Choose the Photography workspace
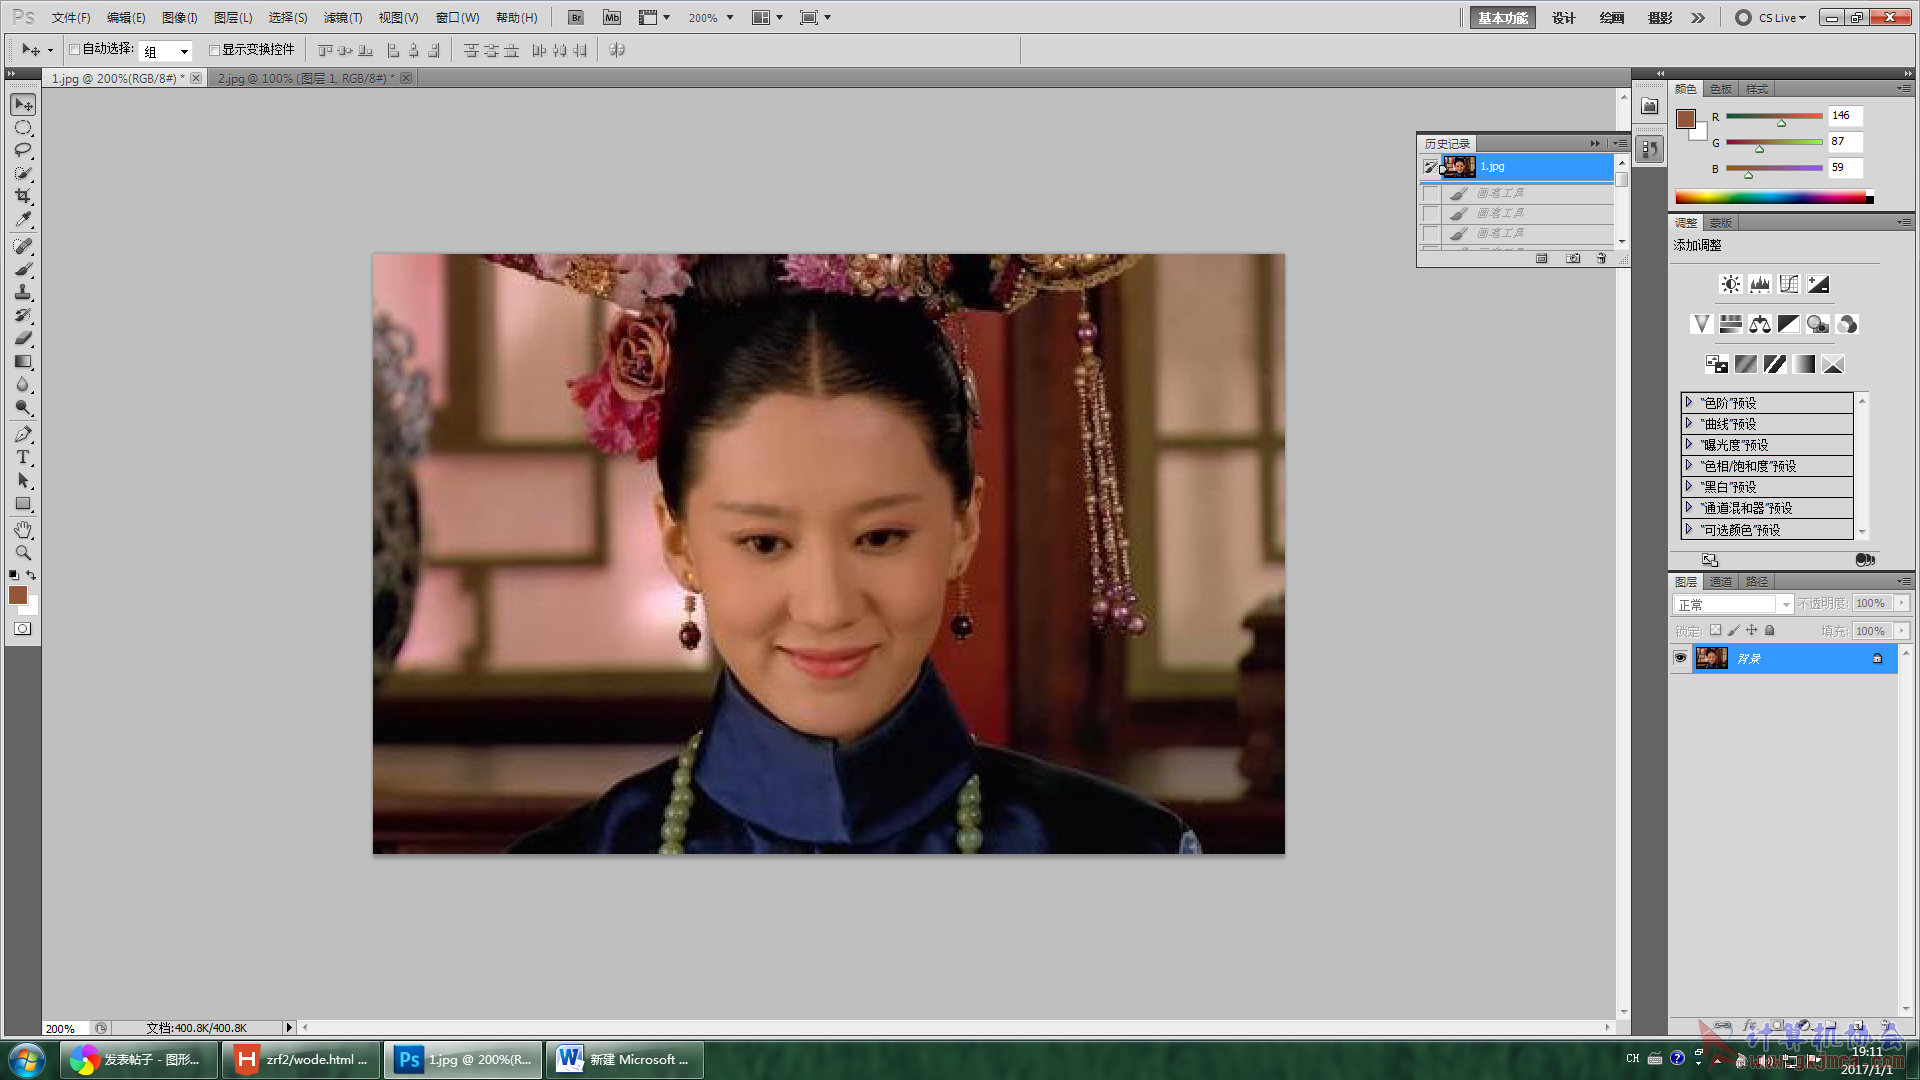Viewport: 1920px width, 1080px height. tap(1660, 18)
